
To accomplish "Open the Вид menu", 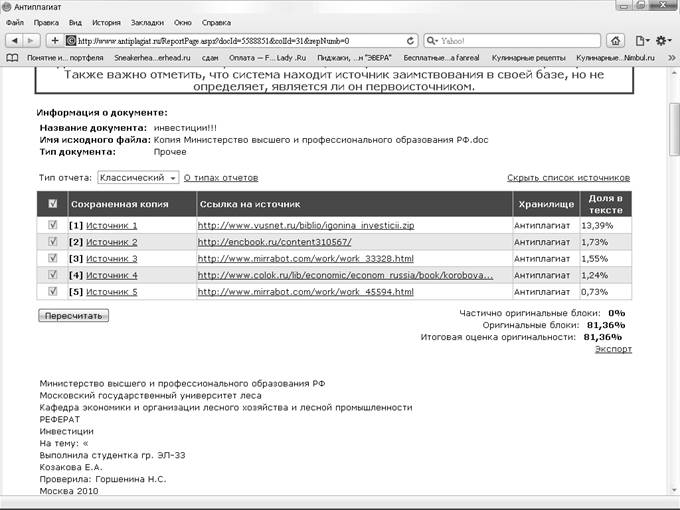I will (75, 23).
